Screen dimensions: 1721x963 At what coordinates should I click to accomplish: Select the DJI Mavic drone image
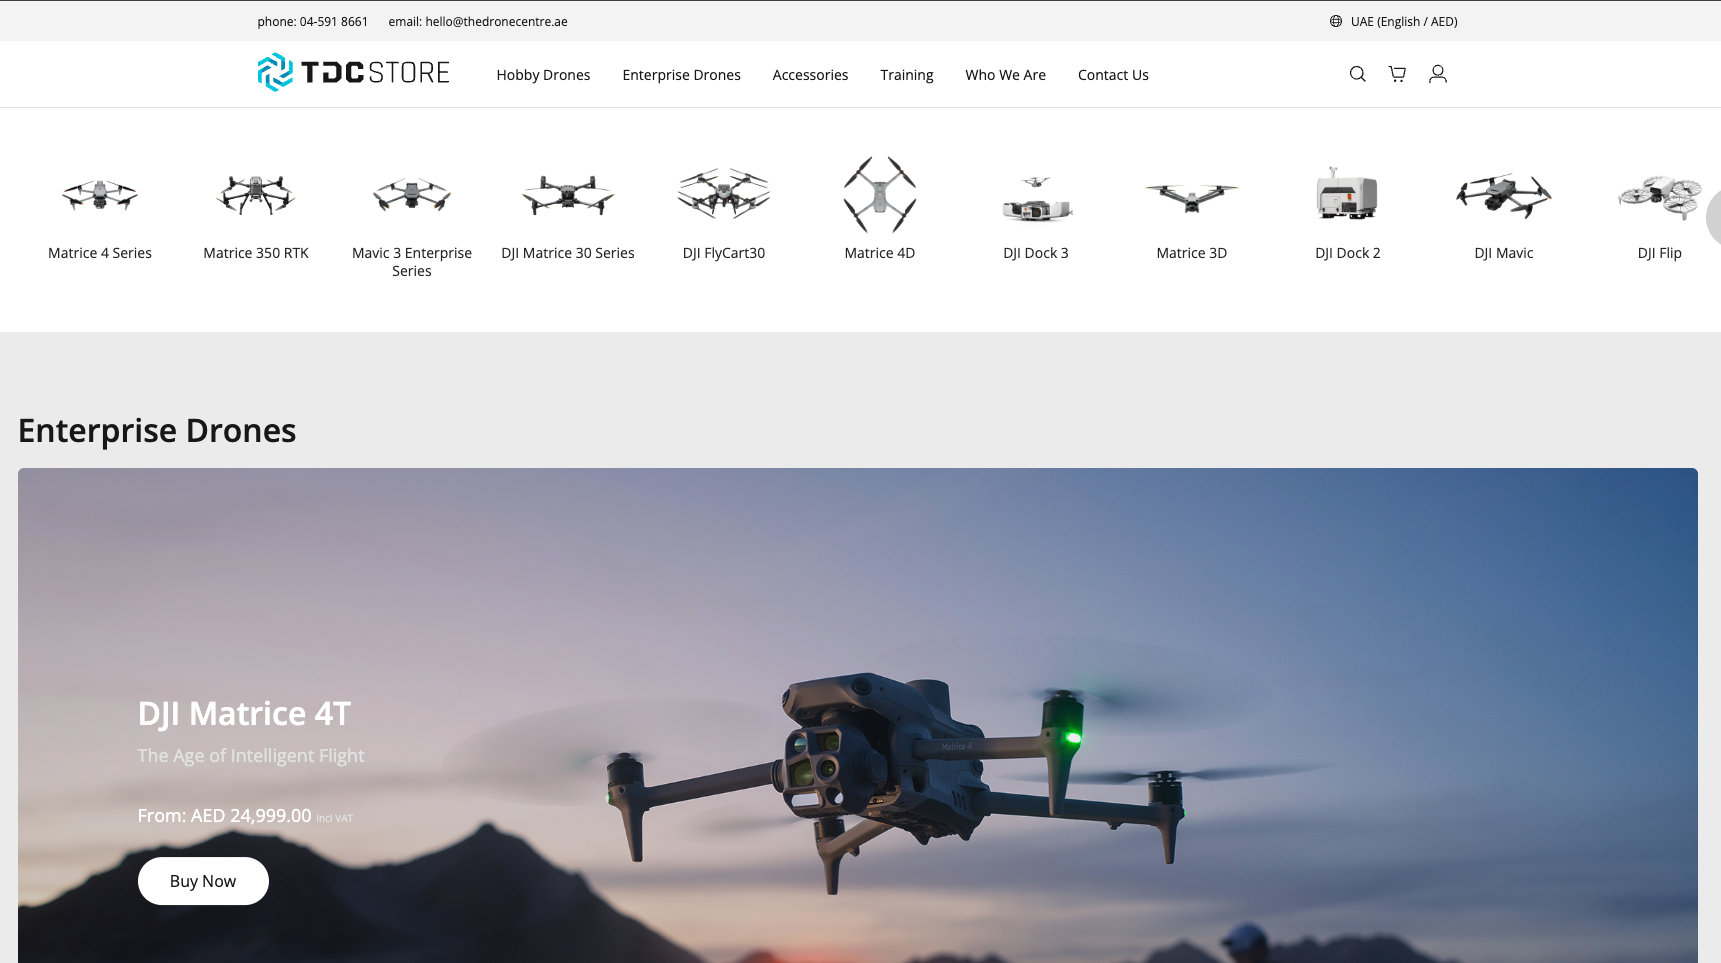1504,194
